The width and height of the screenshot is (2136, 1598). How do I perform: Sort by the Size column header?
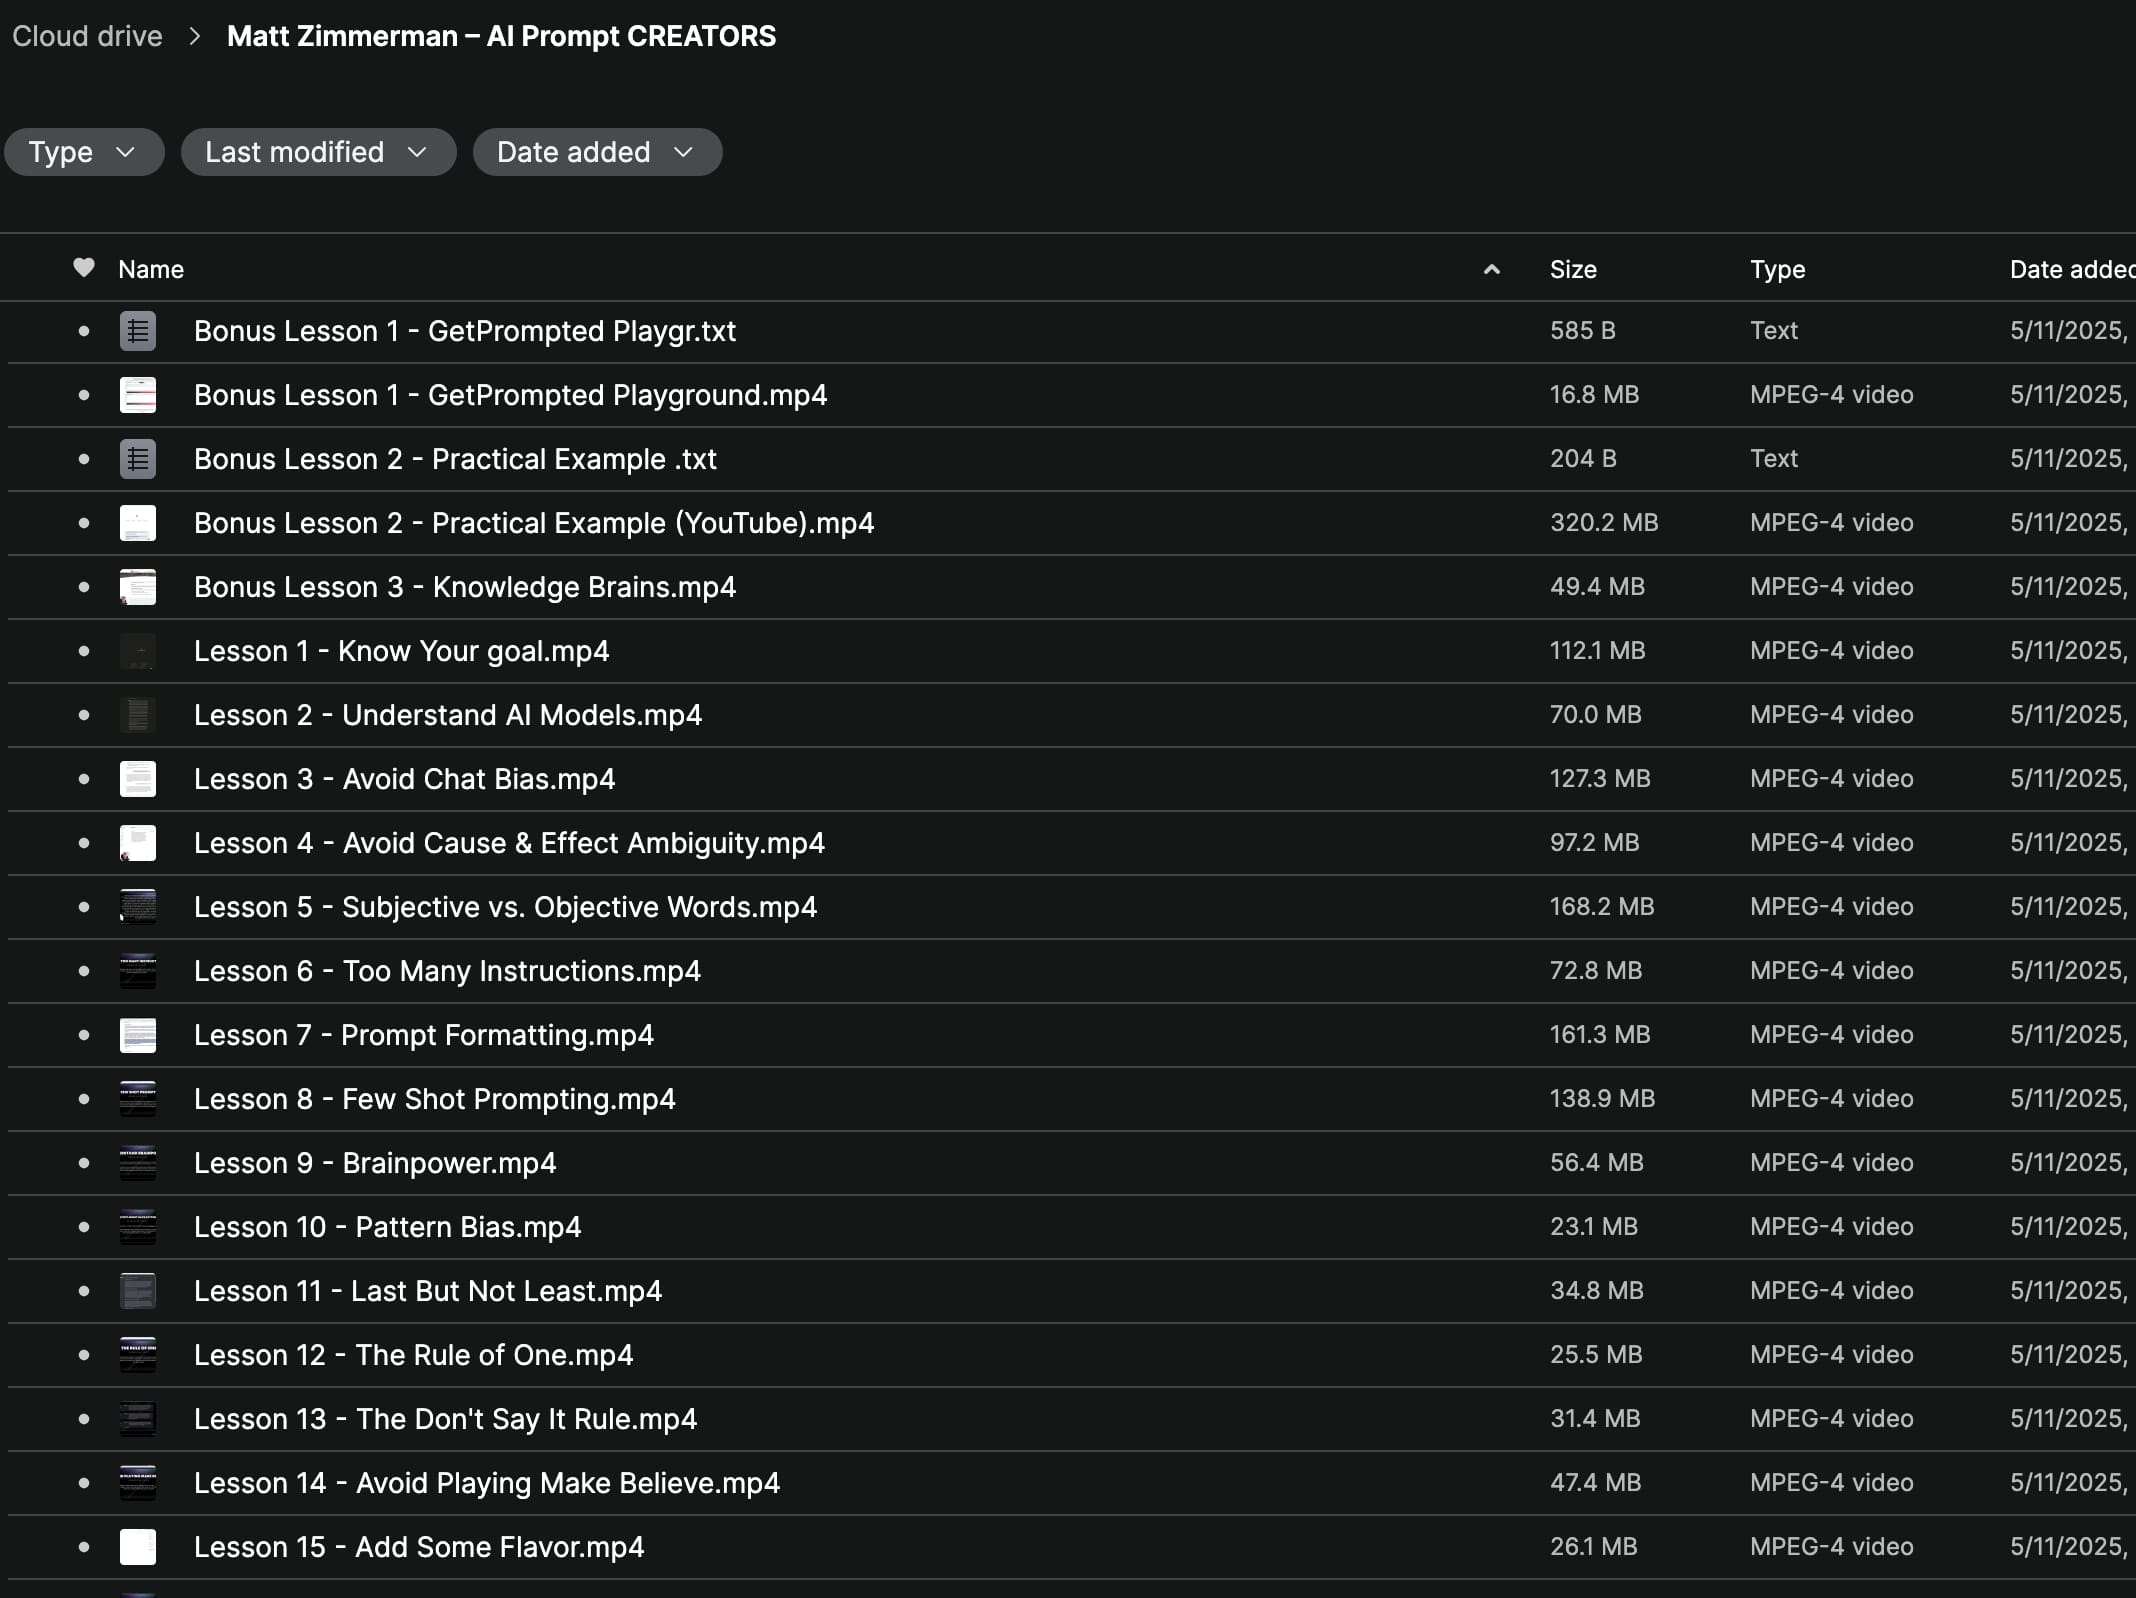coord(1573,269)
